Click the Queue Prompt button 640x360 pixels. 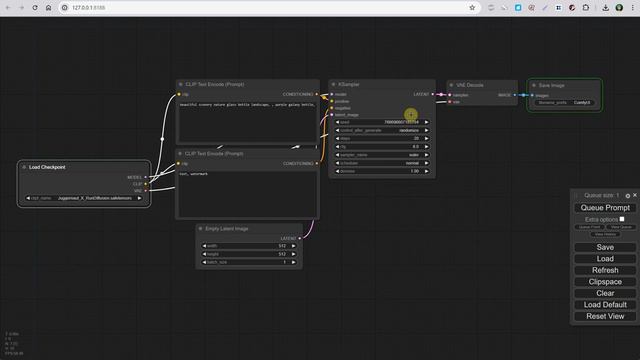(x=605, y=208)
